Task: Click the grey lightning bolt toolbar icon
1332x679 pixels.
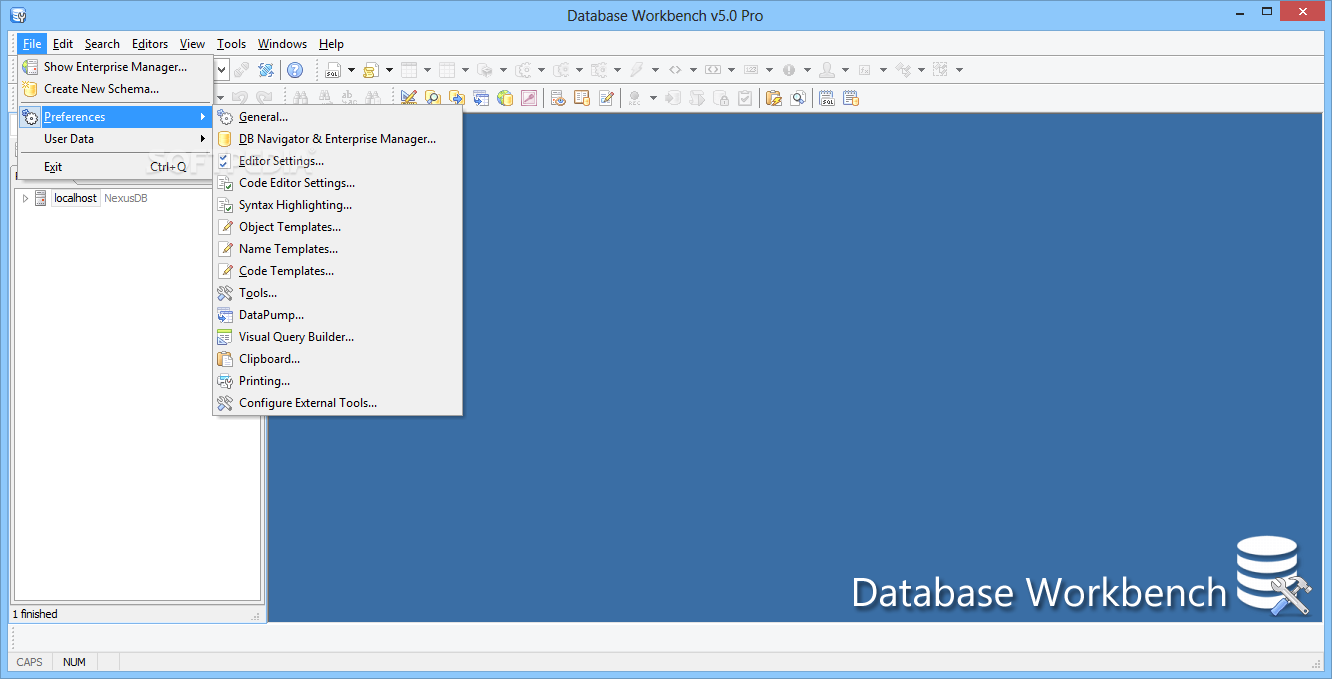Action: (636, 70)
